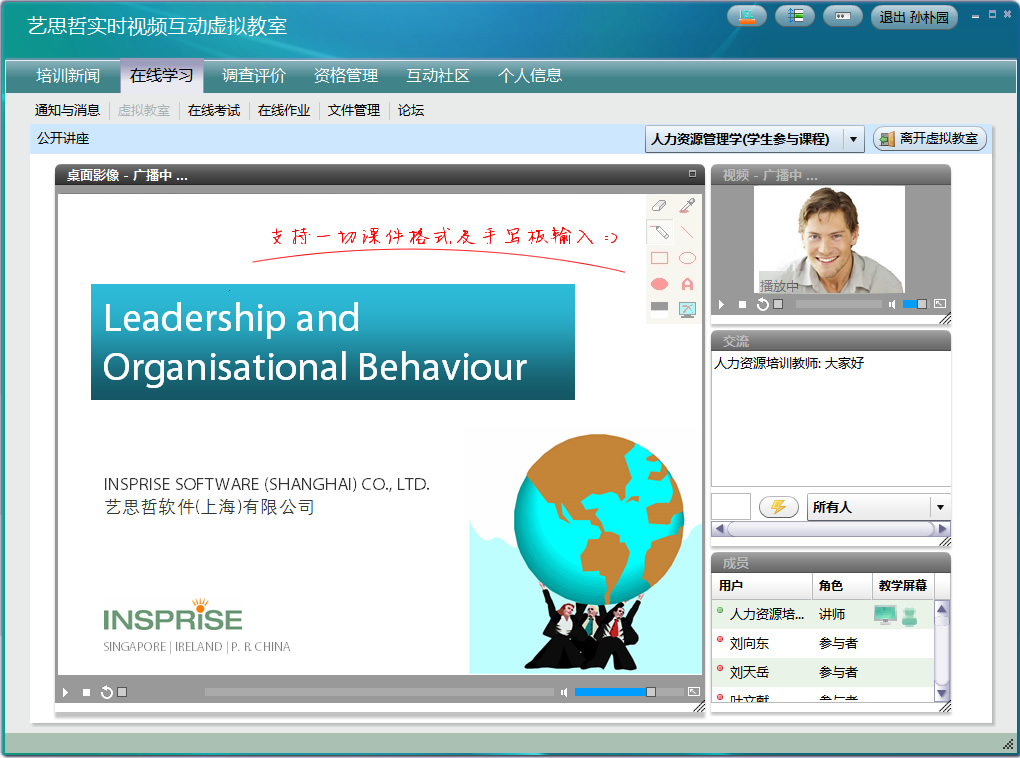
Task: Play the video panel stream
Action: tap(721, 305)
